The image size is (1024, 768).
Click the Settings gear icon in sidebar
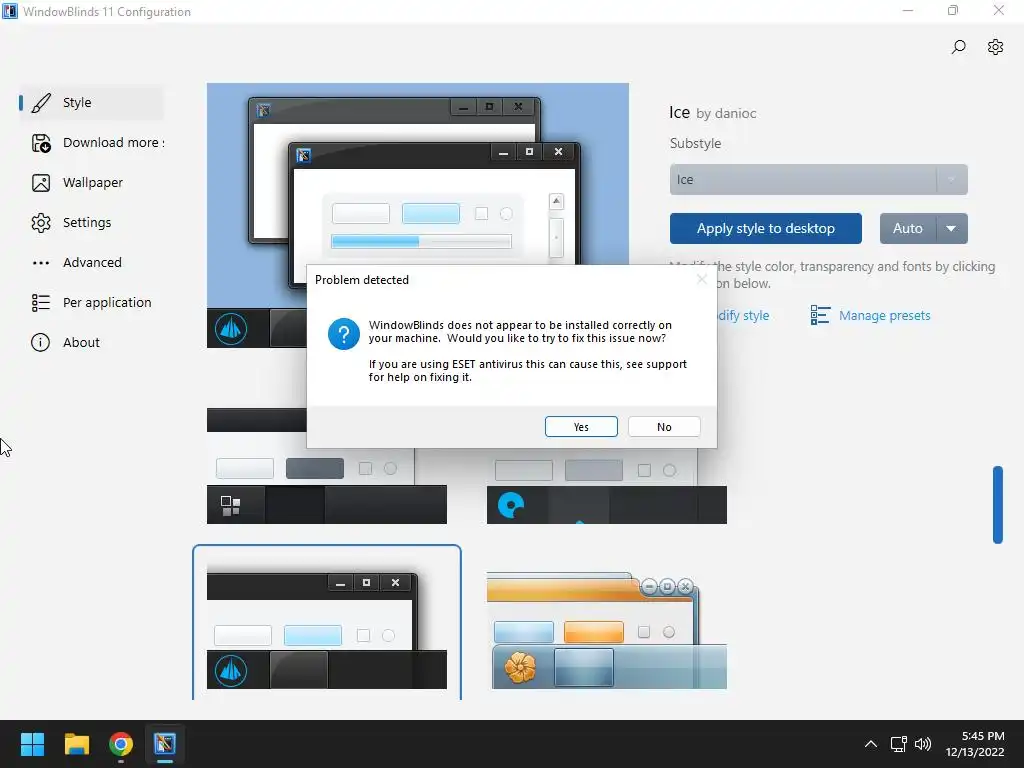click(40, 223)
